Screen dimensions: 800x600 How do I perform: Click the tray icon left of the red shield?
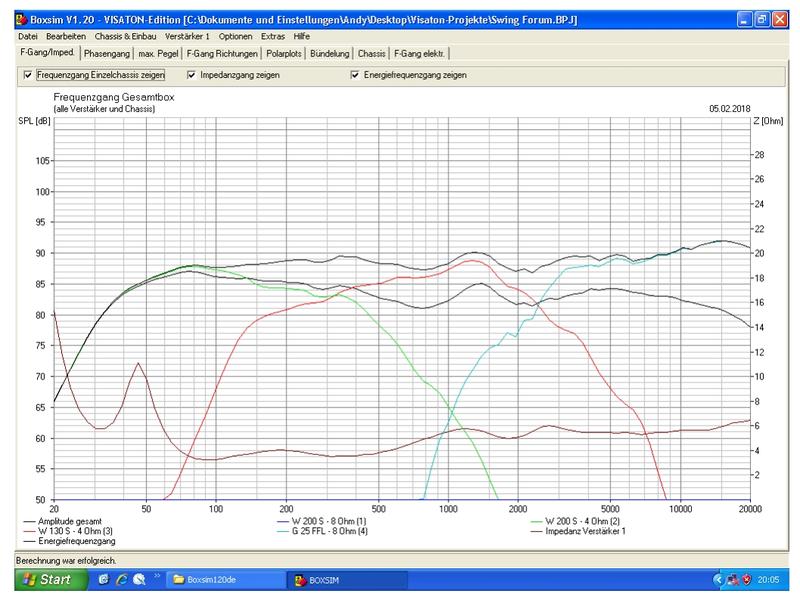(x=732, y=580)
